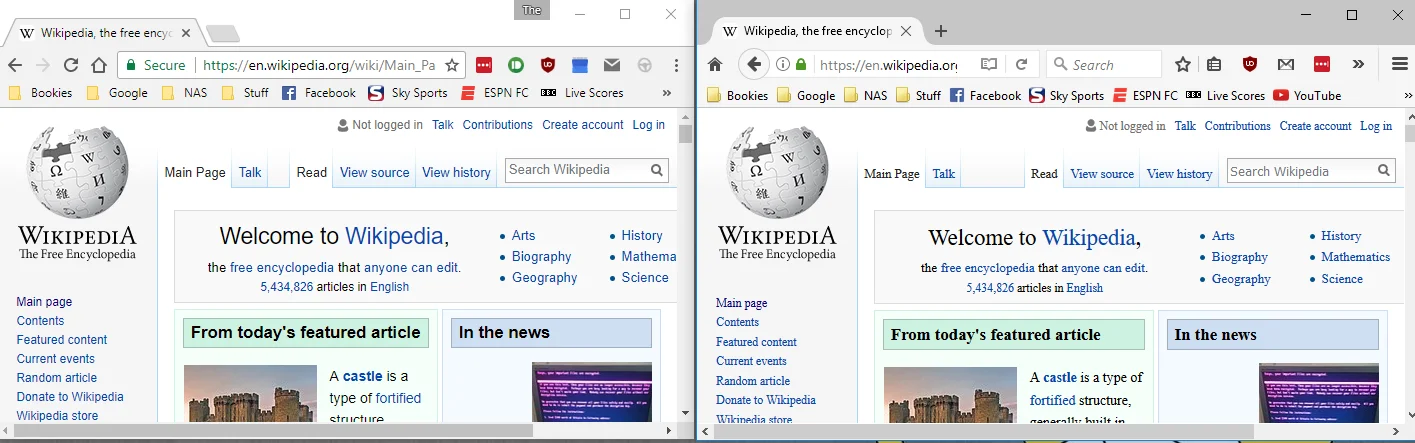Show site information in the Firefox address bar
This screenshot has width=1415, height=443.
[x=781, y=64]
